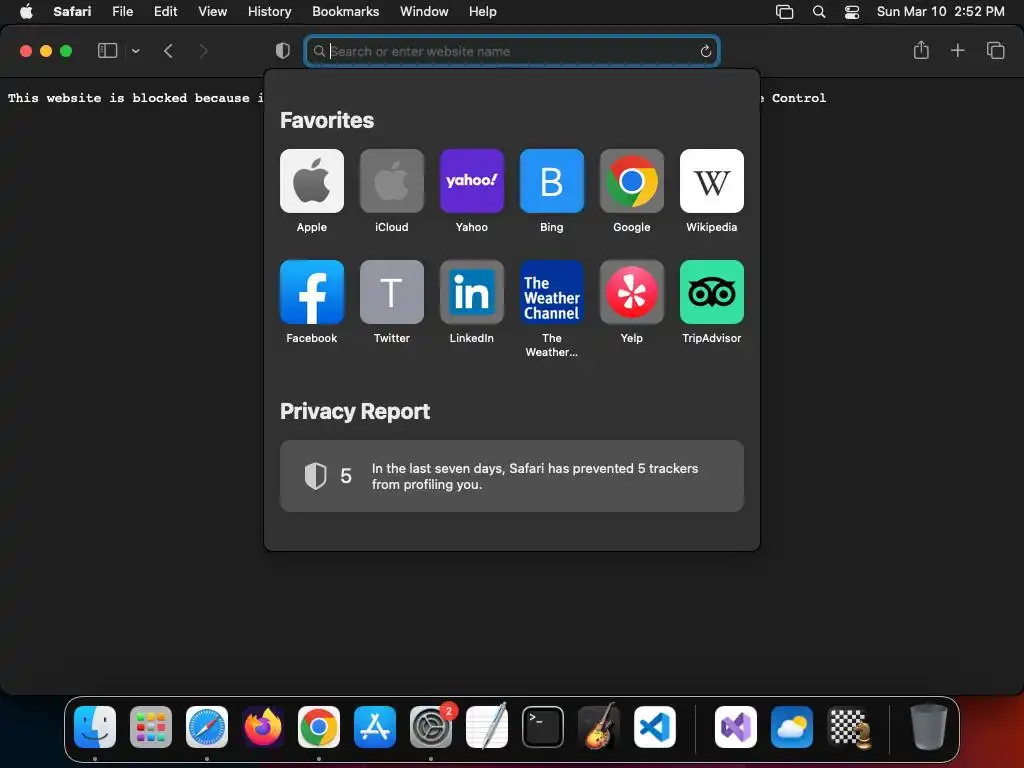1024x768 pixels.
Task: Open Control Center in the menu bar
Action: 852,12
